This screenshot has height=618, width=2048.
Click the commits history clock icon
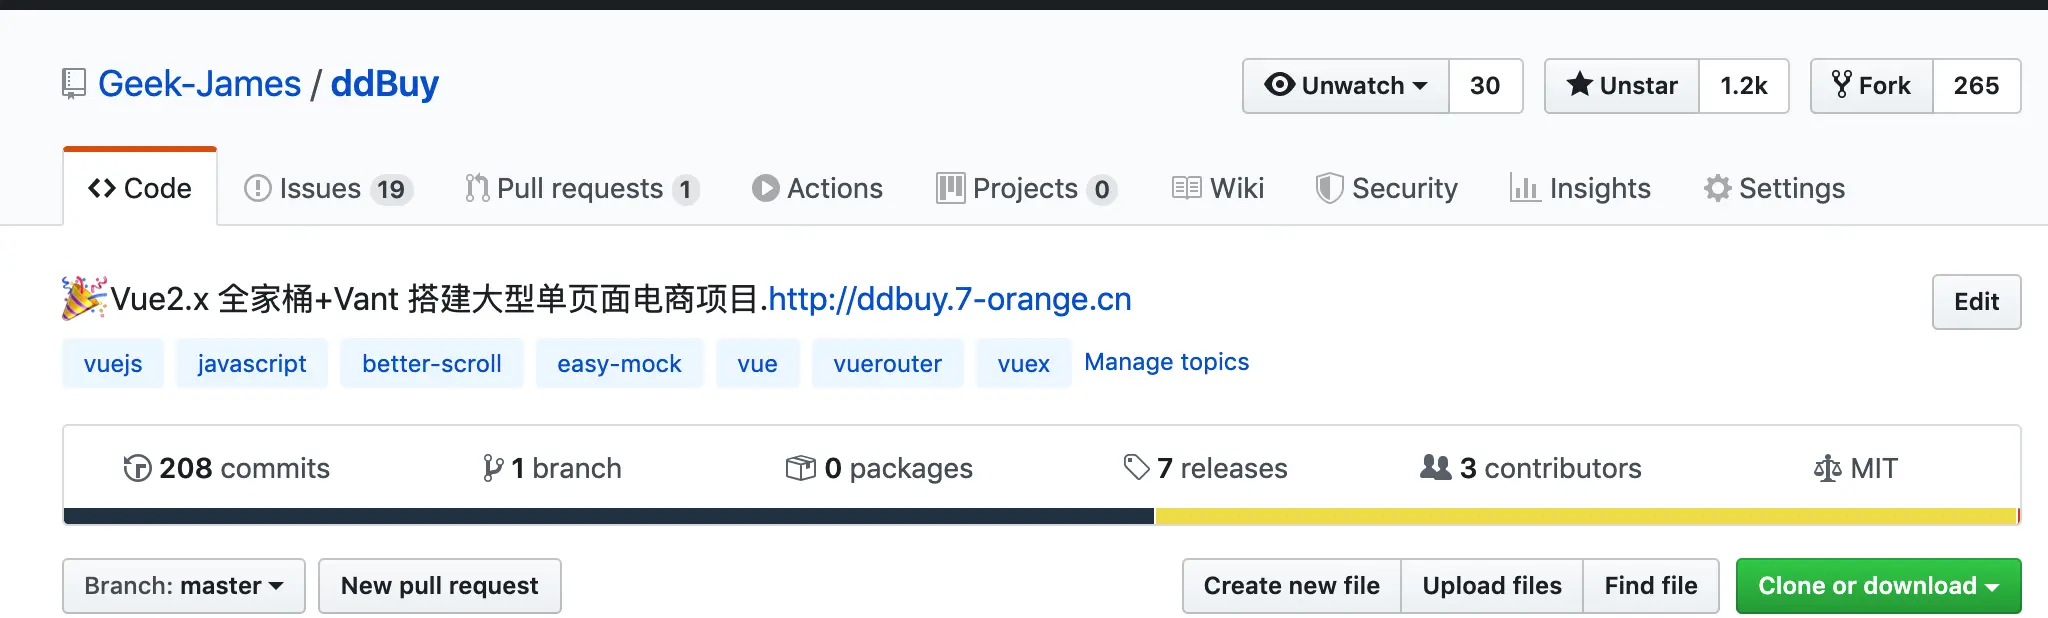point(137,468)
